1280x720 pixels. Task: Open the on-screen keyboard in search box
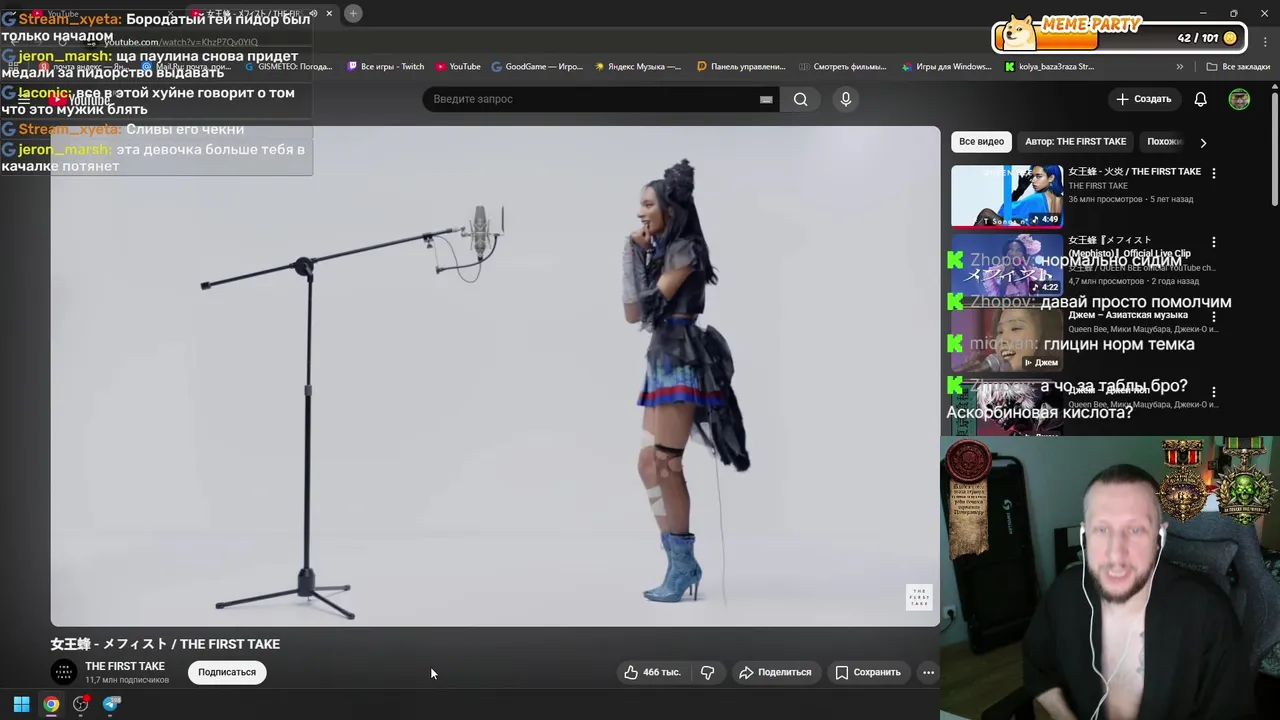click(766, 99)
